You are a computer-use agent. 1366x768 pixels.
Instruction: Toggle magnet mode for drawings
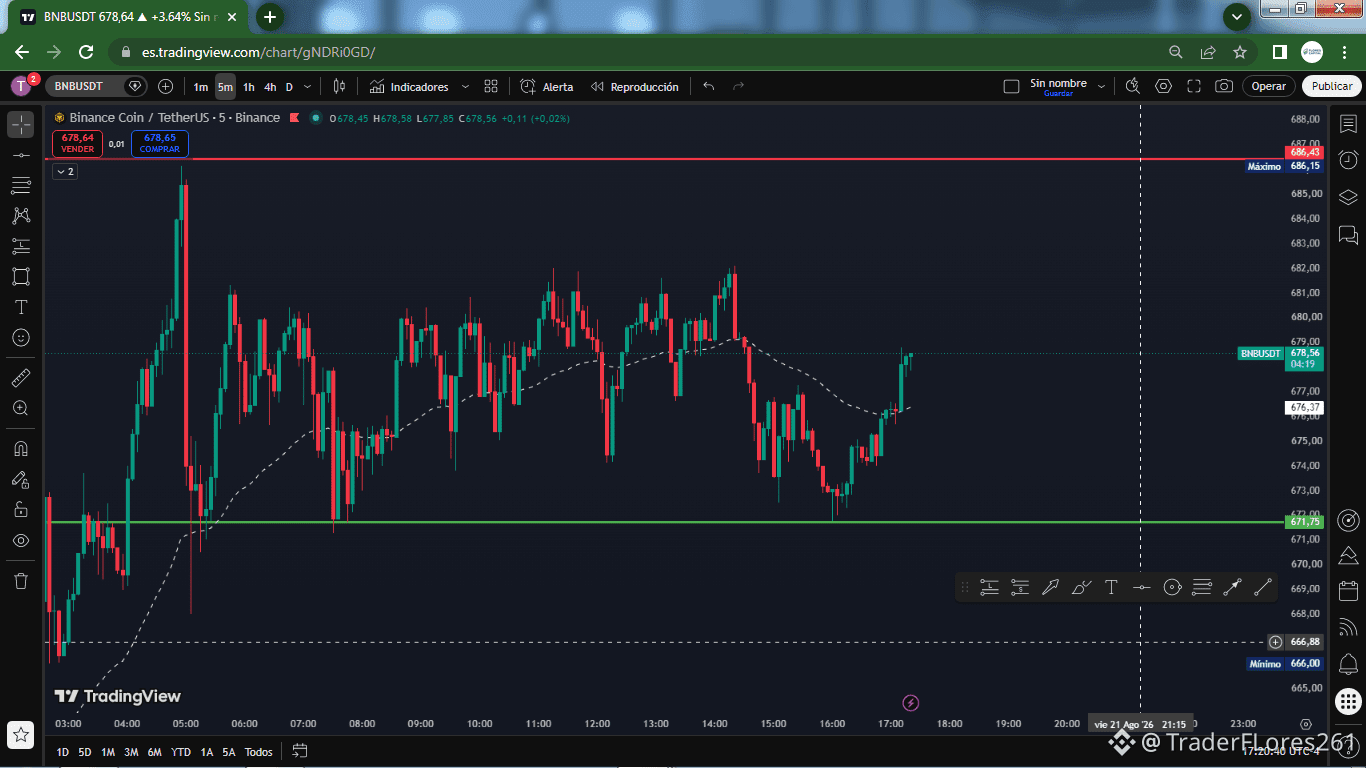pos(21,448)
